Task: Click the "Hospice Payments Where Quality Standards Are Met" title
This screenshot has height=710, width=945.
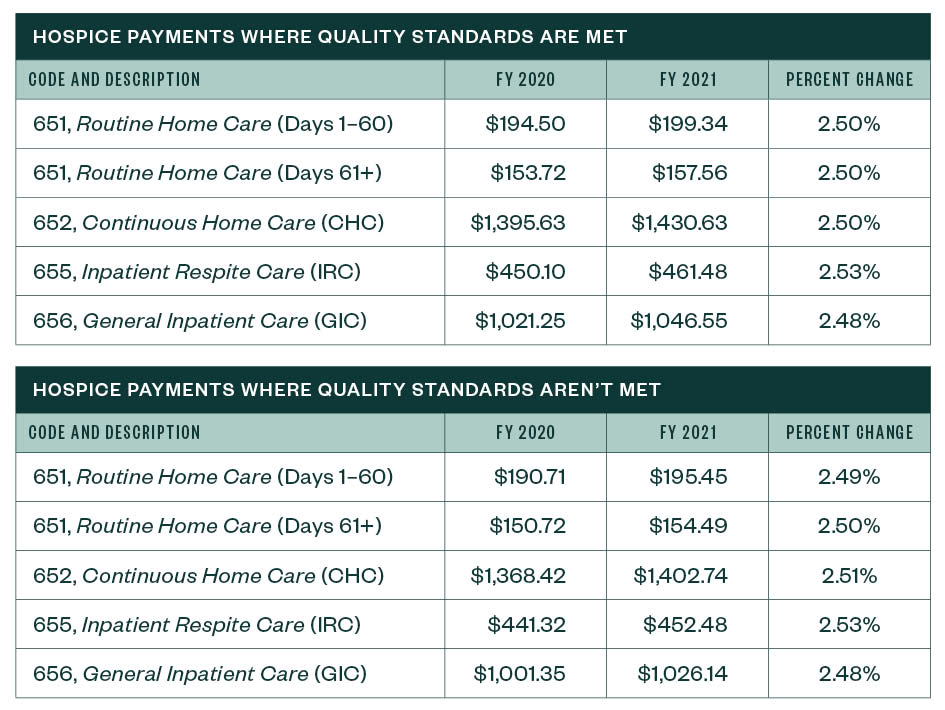Action: click(330, 37)
